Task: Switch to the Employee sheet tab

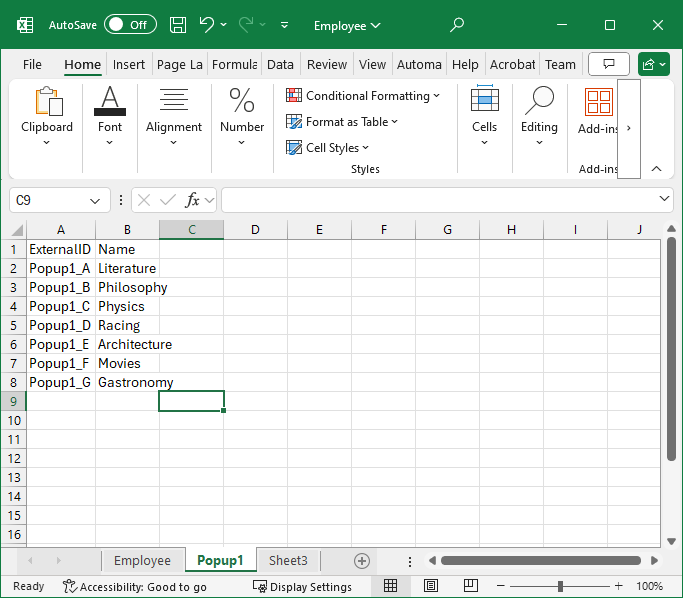Action: pos(142,561)
